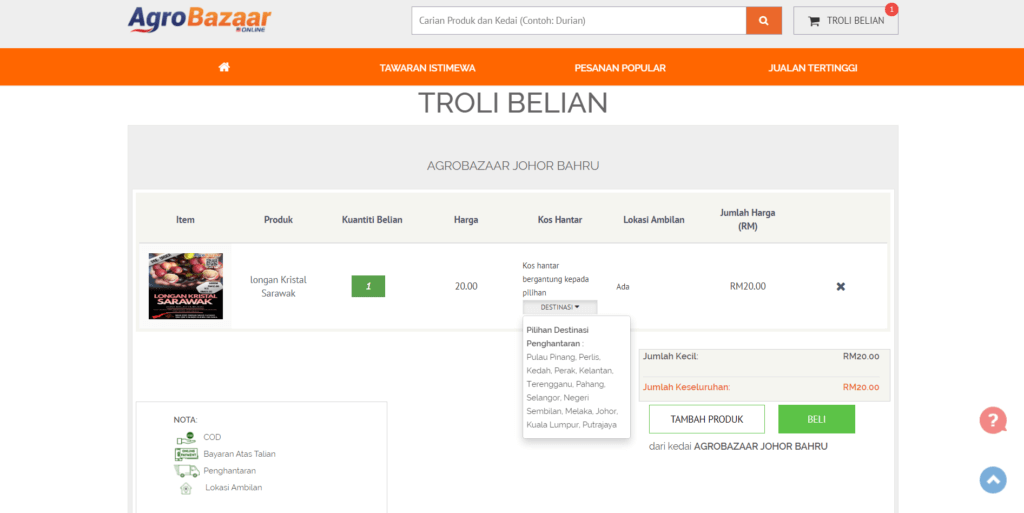Click the Tambah Produk button
The width and height of the screenshot is (1024, 513).
coord(707,419)
